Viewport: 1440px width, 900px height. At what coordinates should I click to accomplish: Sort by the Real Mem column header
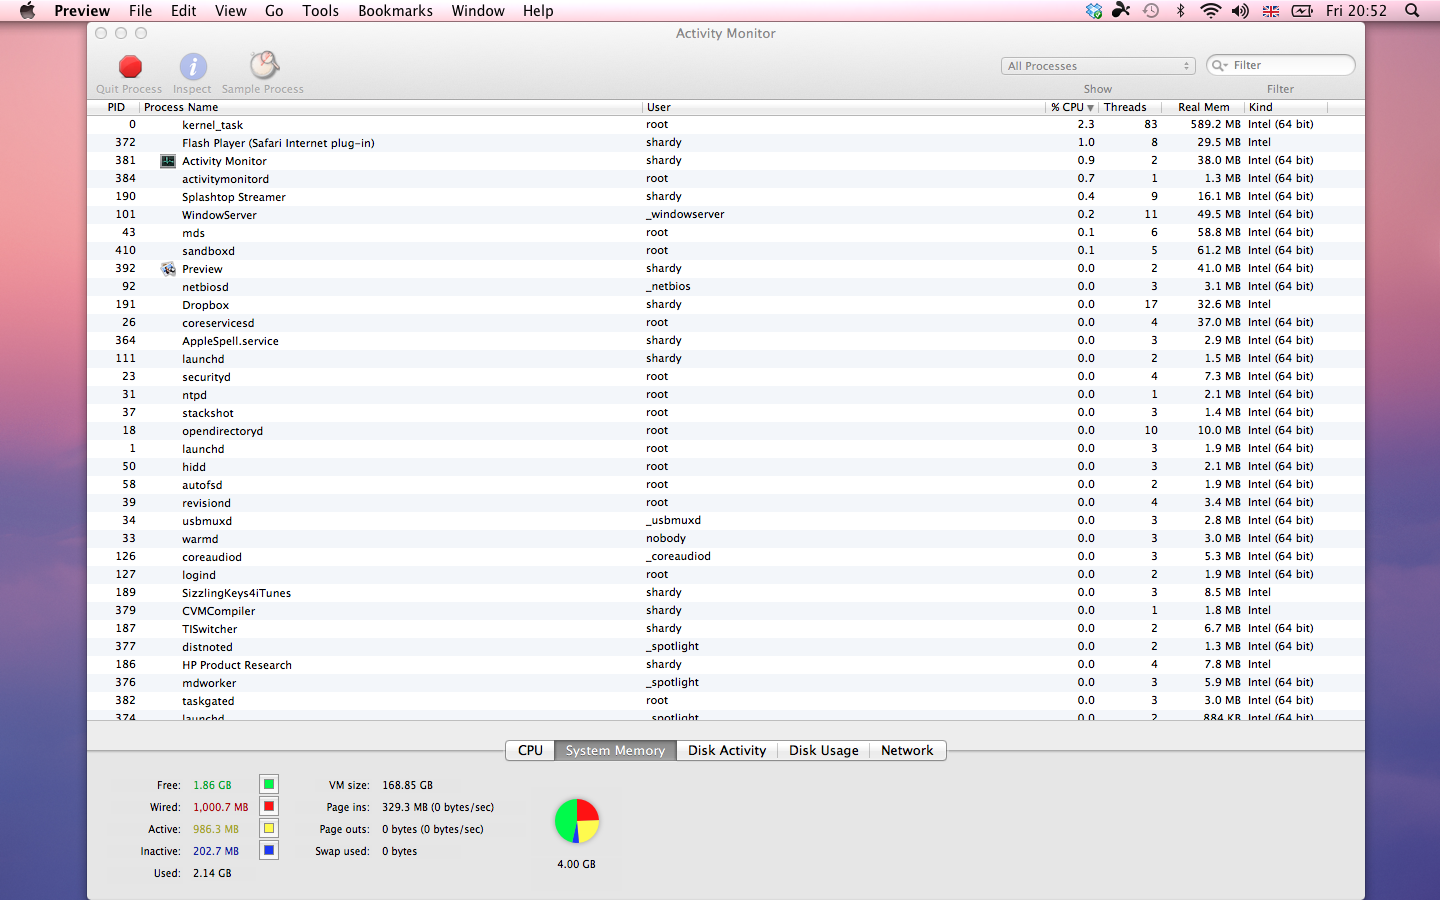pos(1204,107)
